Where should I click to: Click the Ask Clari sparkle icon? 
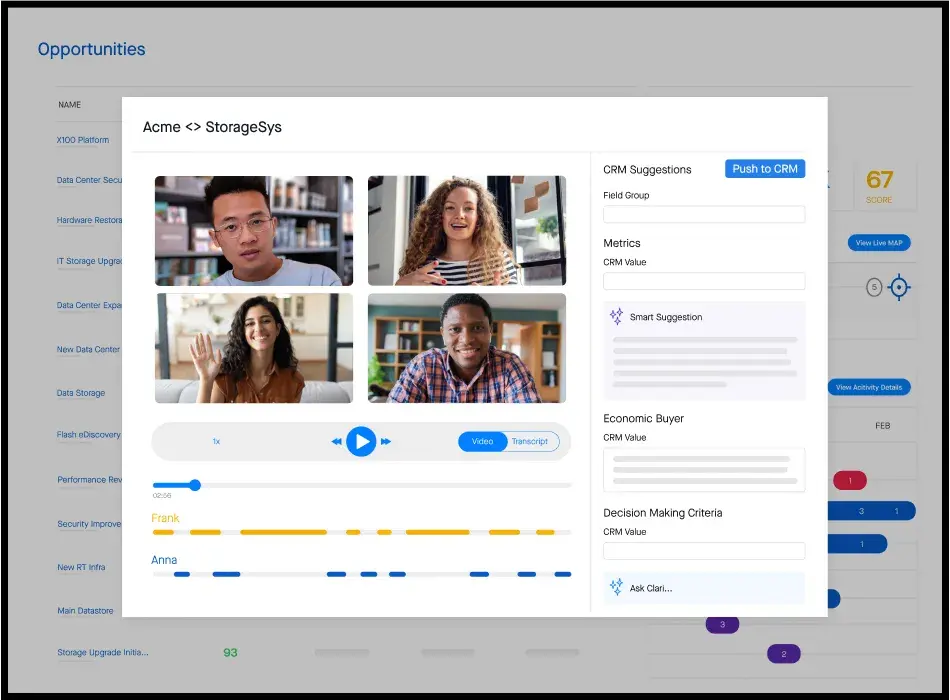tap(616, 588)
